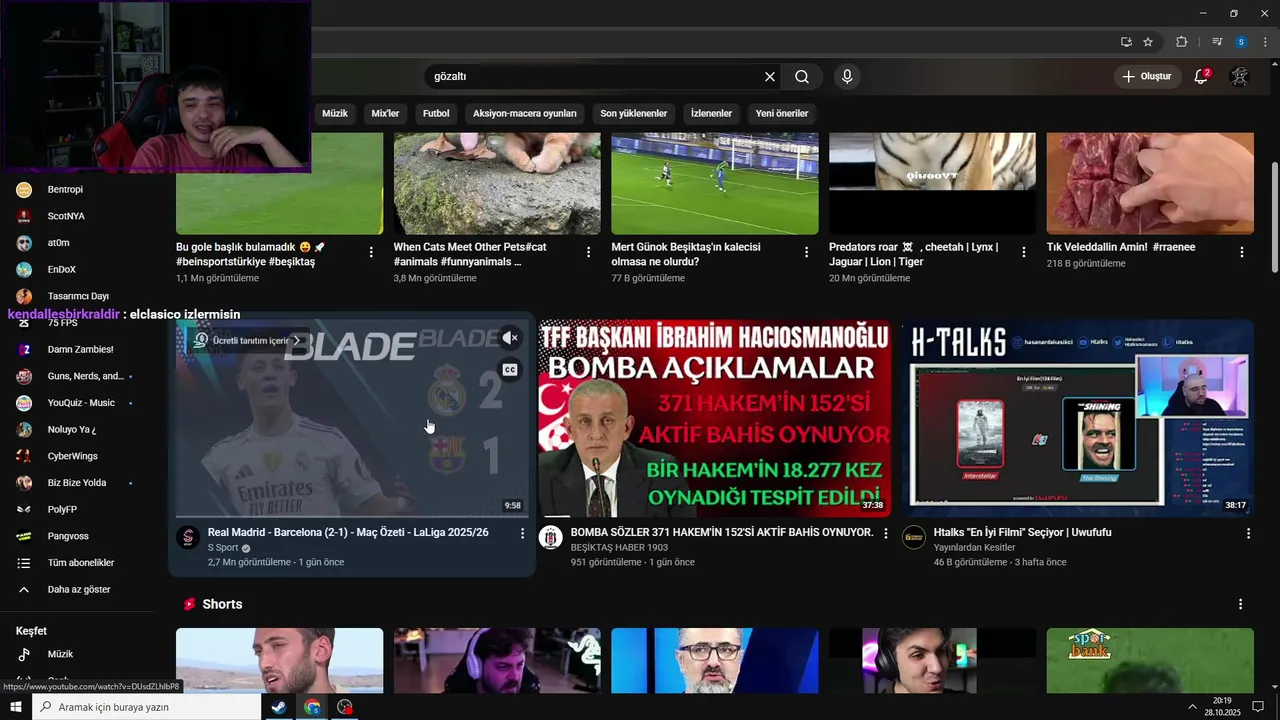The height and width of the screenshot is (720, 1280).
Task: Seek on the Real Madrid preview progress bar
Action: coord(352,516)
